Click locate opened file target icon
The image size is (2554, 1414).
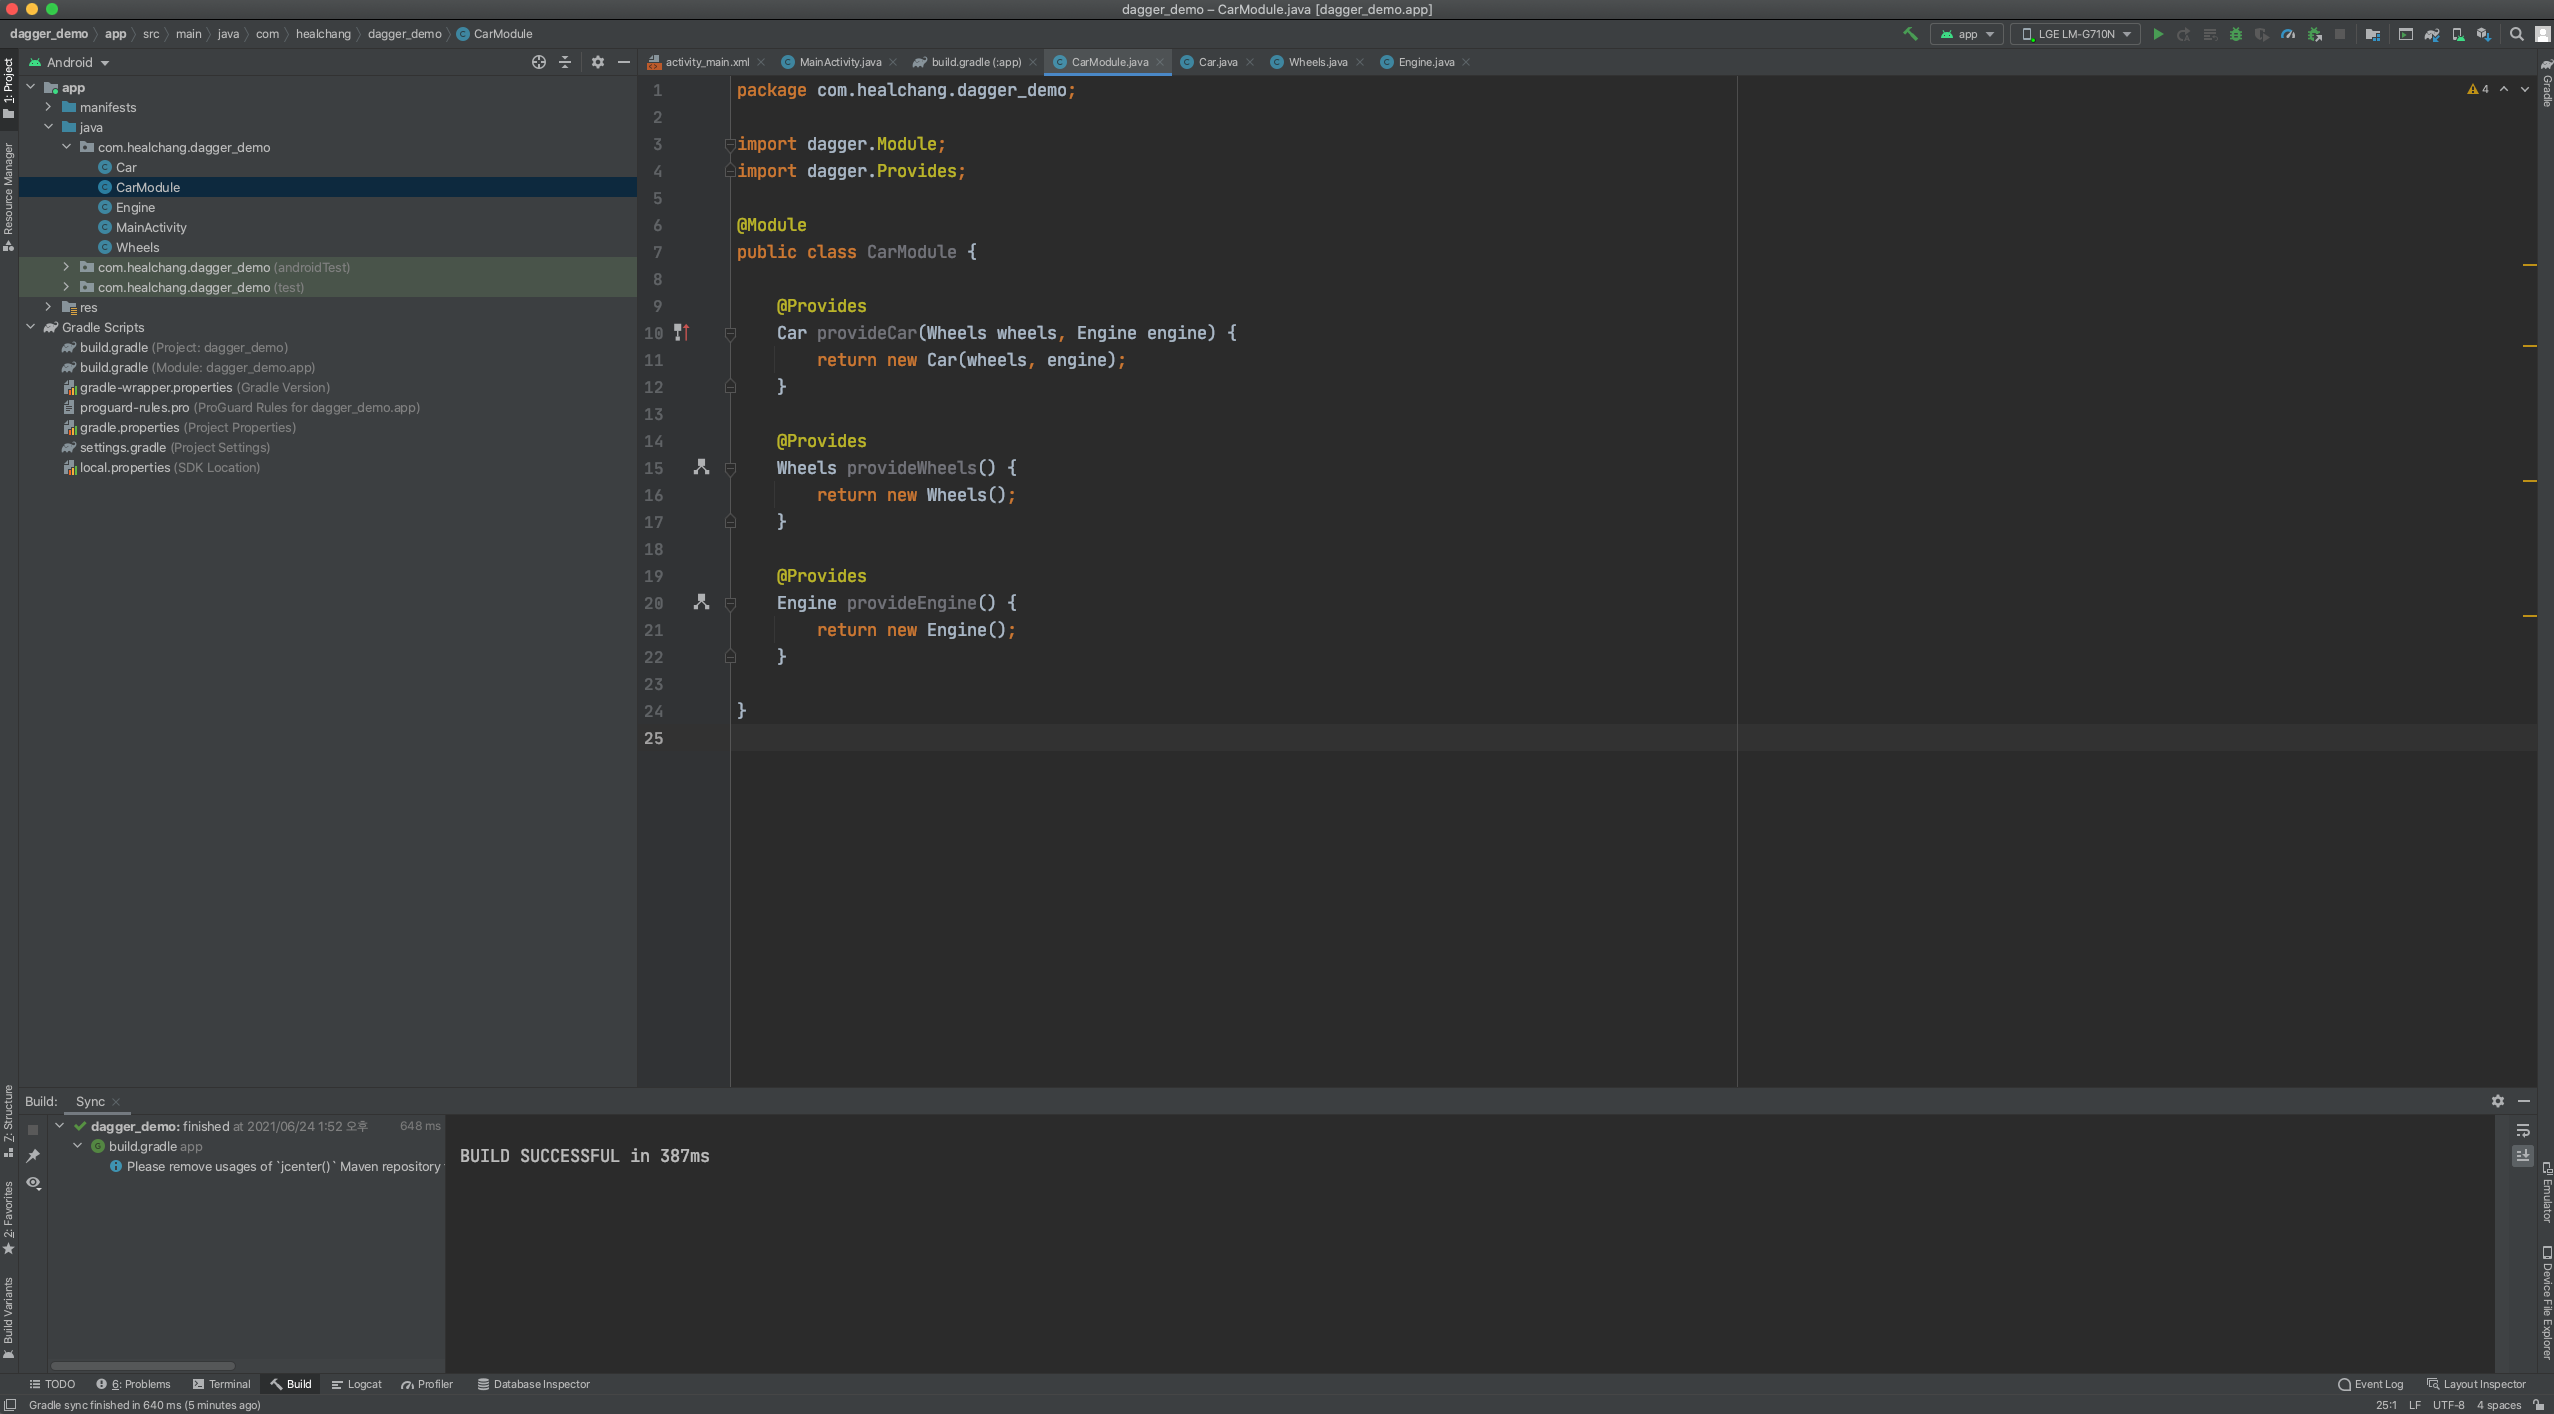click(538, 62)
